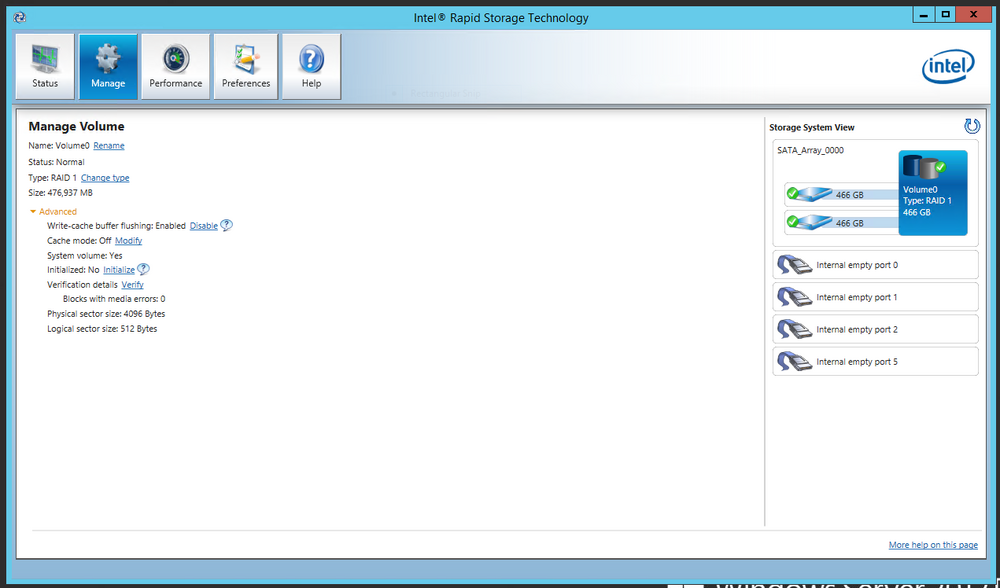Open More help on this page

[x=933, y=545]
